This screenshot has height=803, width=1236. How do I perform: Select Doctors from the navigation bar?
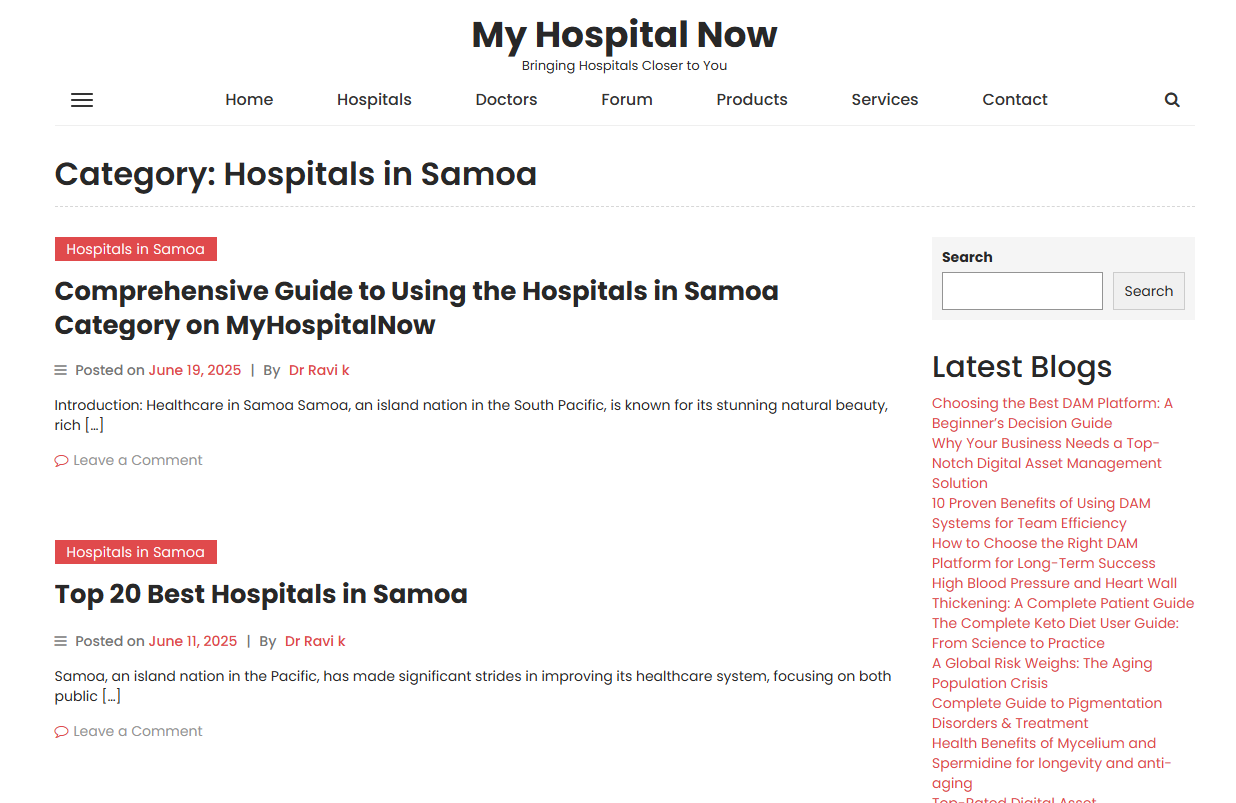coord(506,99)
